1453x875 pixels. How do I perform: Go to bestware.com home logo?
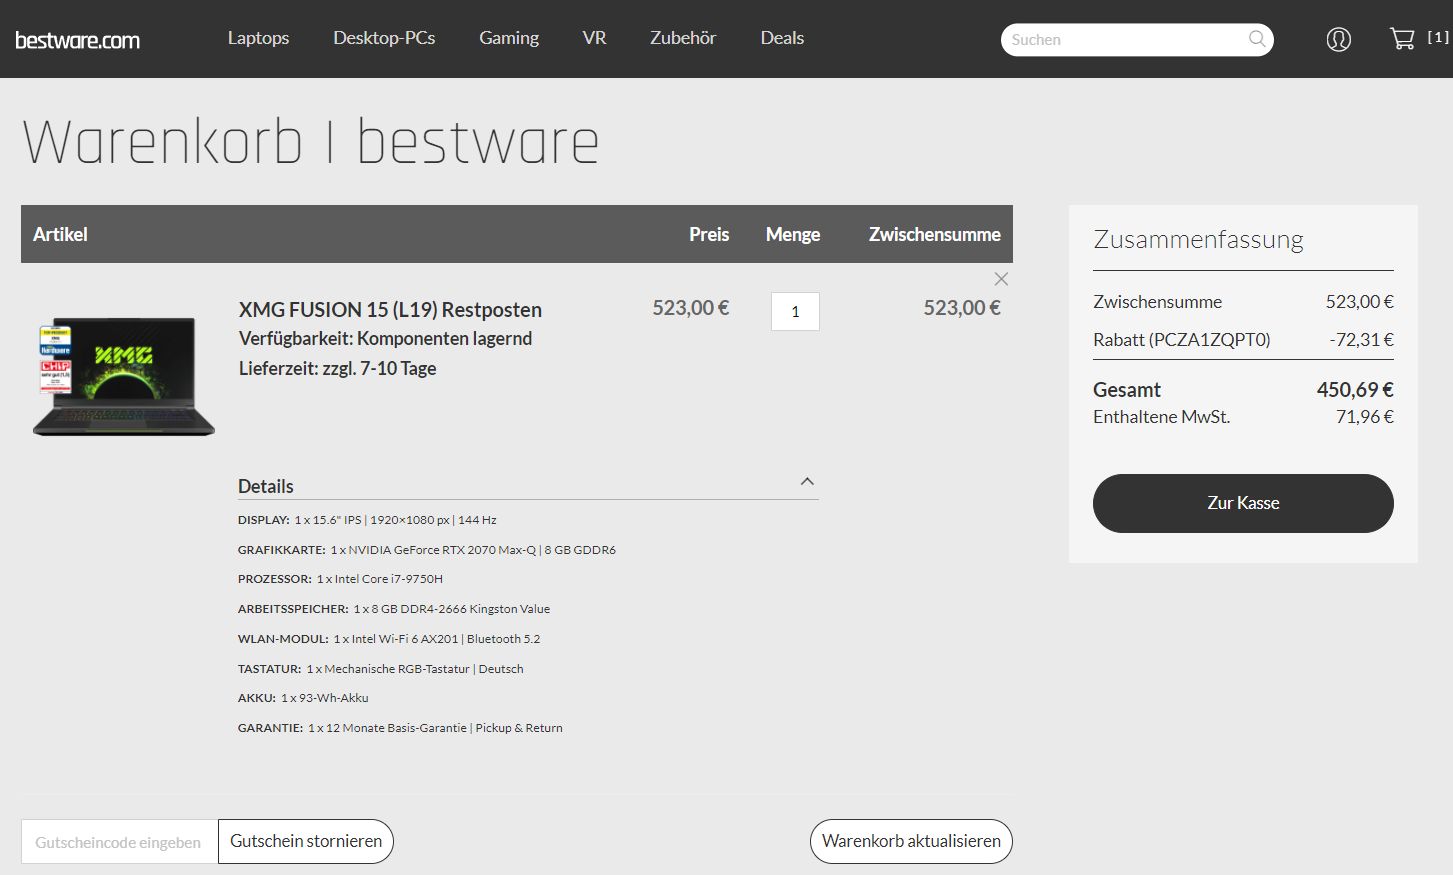[x=77, y=40]
